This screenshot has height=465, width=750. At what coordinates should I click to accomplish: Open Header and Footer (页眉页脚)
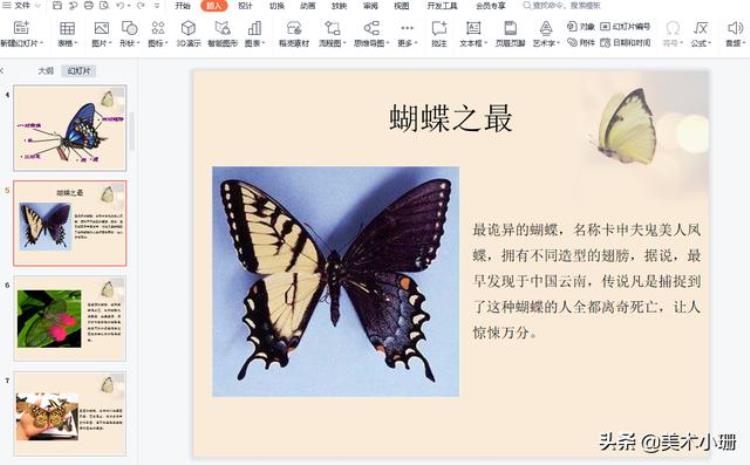click(x=509, y=28)
